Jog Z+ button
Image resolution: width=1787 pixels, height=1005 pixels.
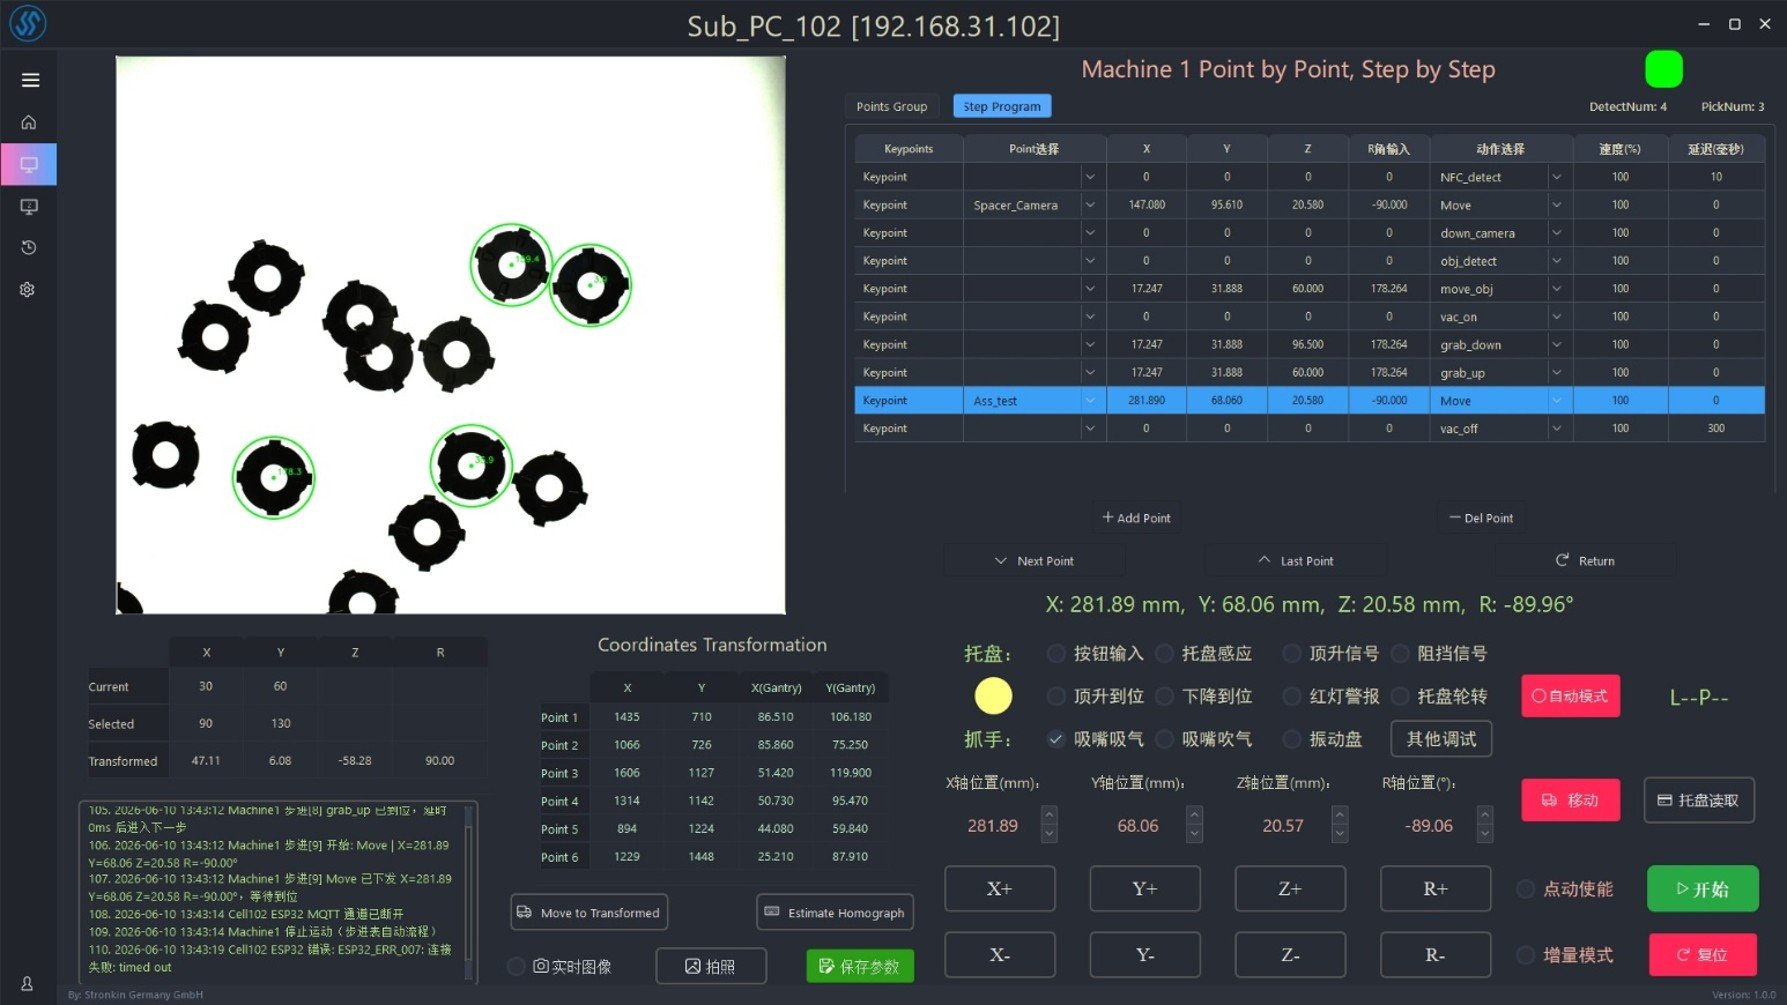coord(1290,889)
